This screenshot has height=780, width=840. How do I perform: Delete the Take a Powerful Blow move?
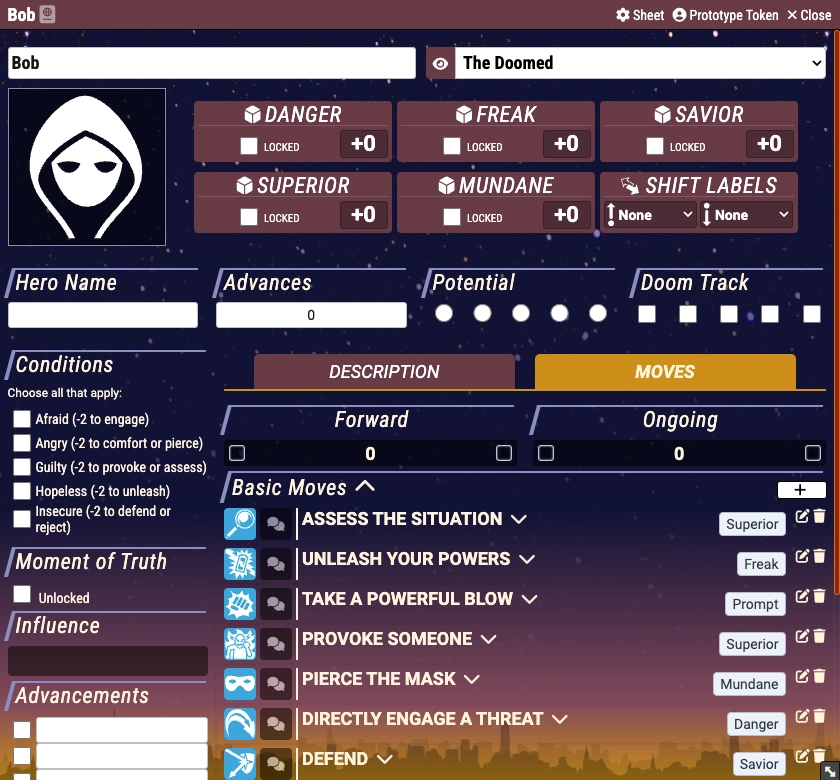coord(819,596)
